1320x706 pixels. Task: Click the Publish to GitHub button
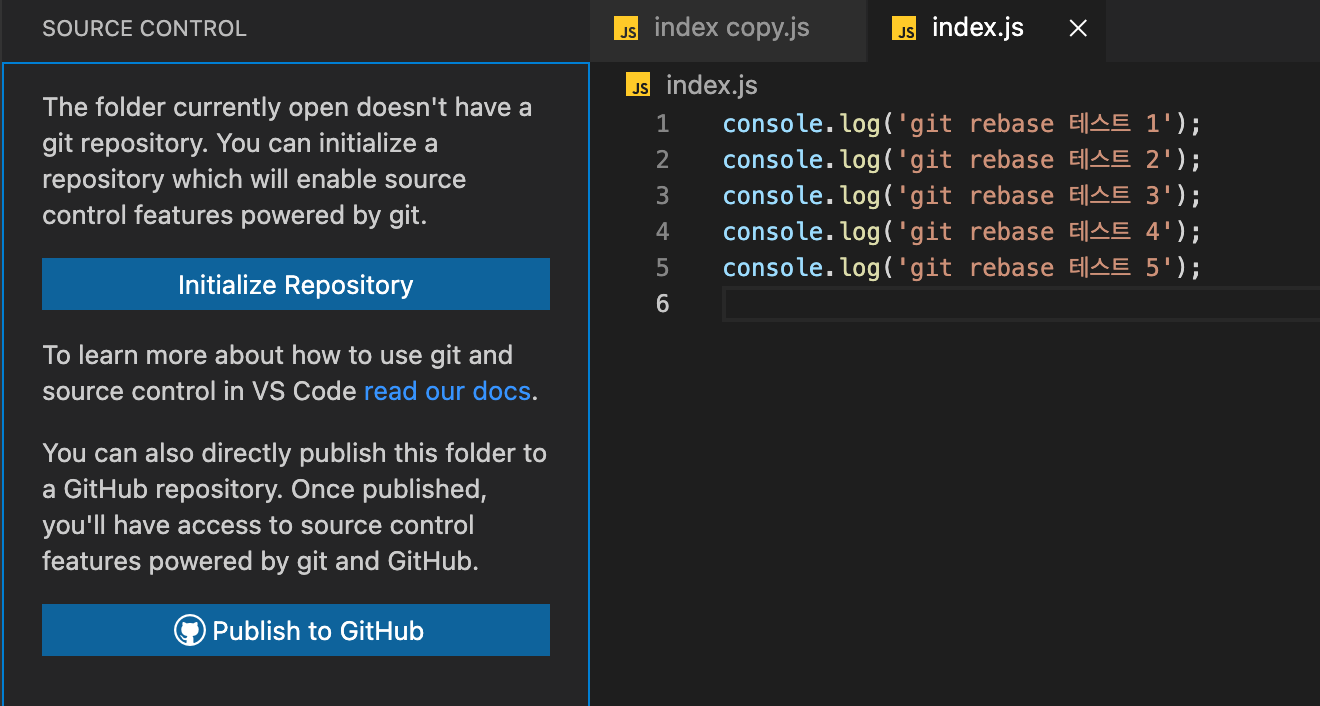click(295, 630)
